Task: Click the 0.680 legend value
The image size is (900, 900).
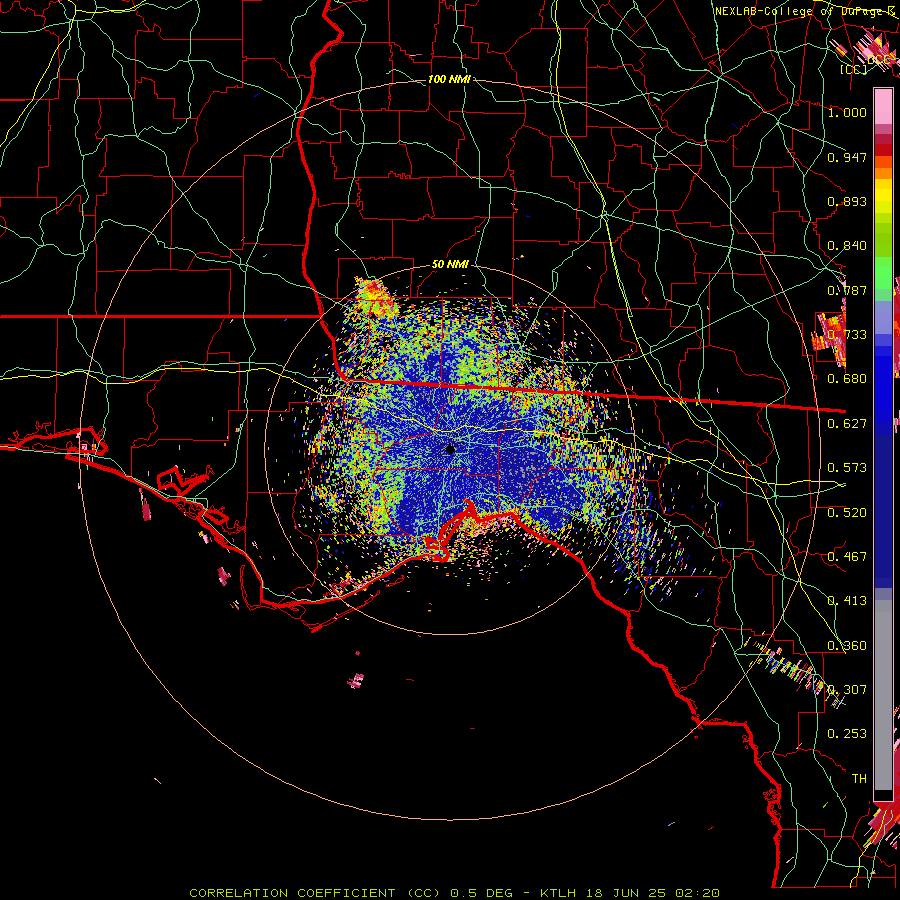Action: click(847, 378)
